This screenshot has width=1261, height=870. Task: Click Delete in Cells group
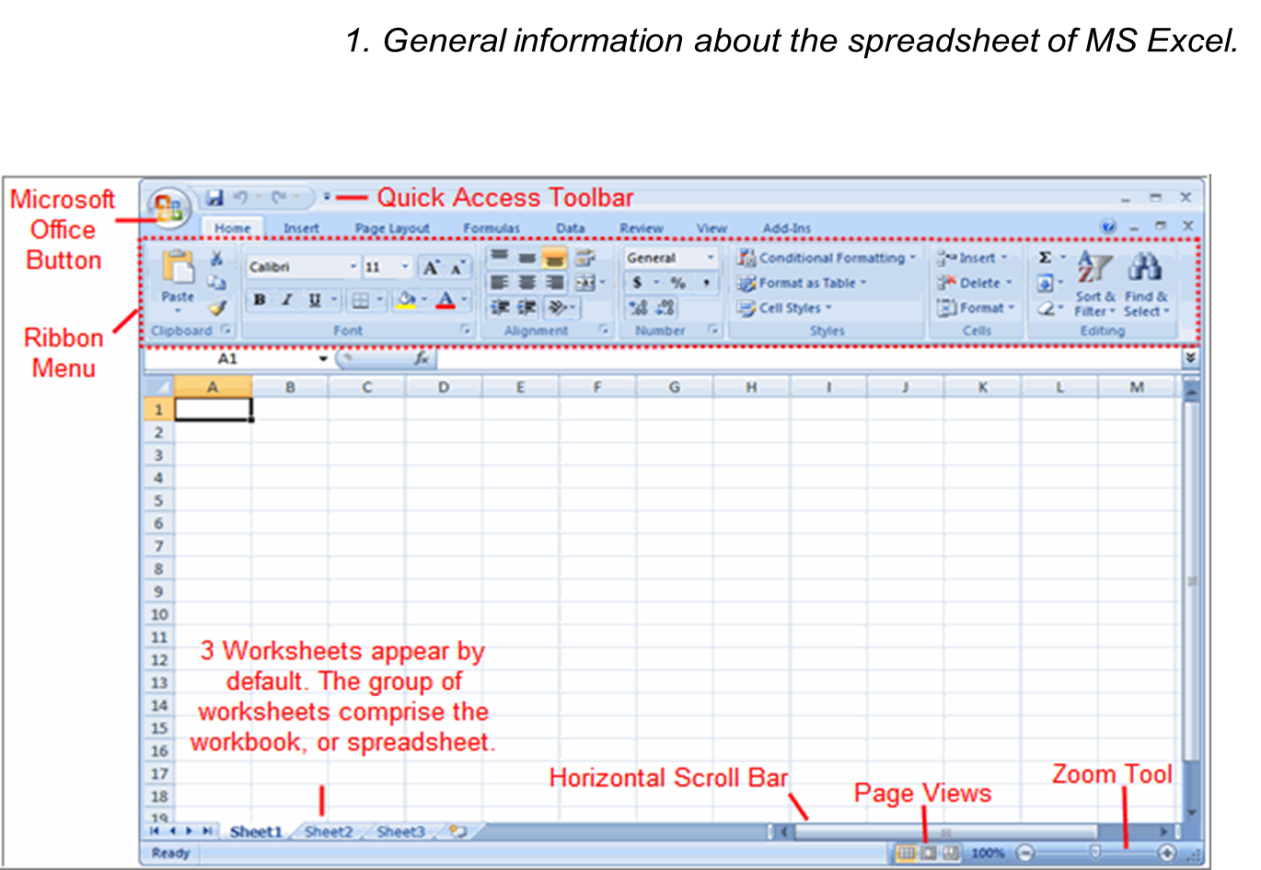(x=975, y=283)
